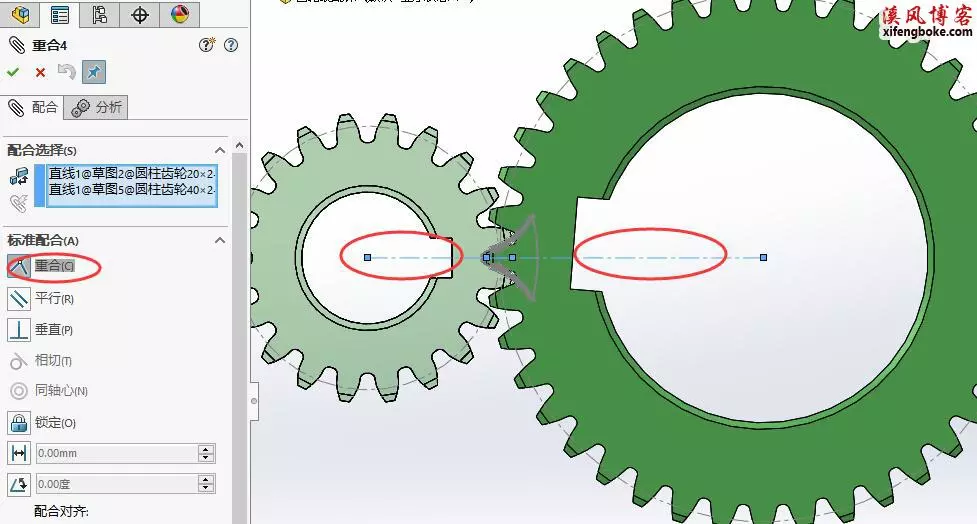This screenshot has height=524, width=977.
Task: Select the 直线1@草图2 entry in selection box
Action: click(x=131, y=173)
